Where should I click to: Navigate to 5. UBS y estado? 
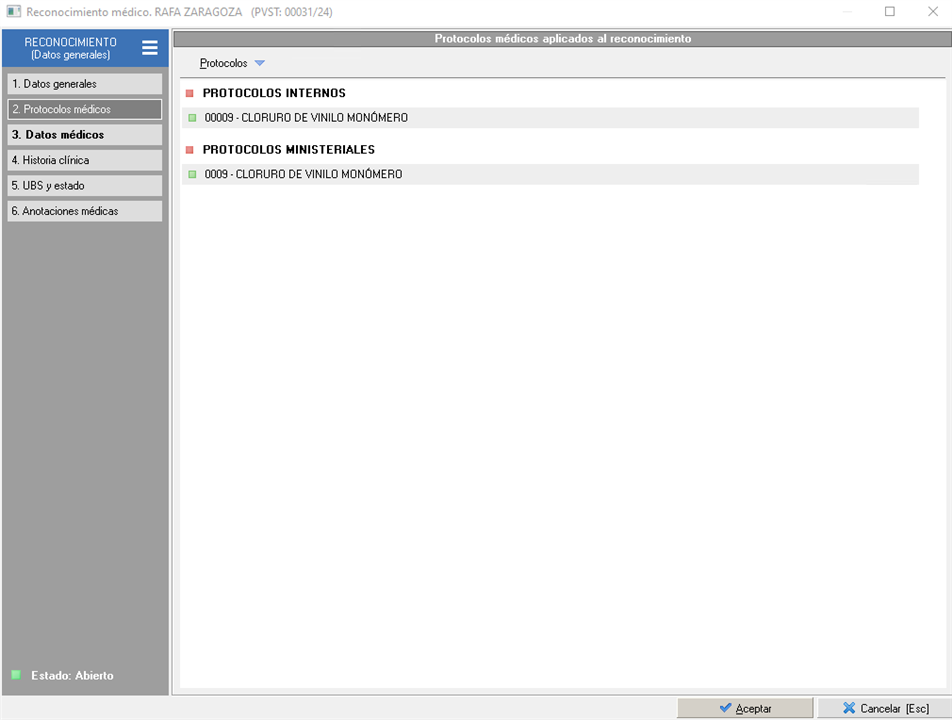click(84, 186)
